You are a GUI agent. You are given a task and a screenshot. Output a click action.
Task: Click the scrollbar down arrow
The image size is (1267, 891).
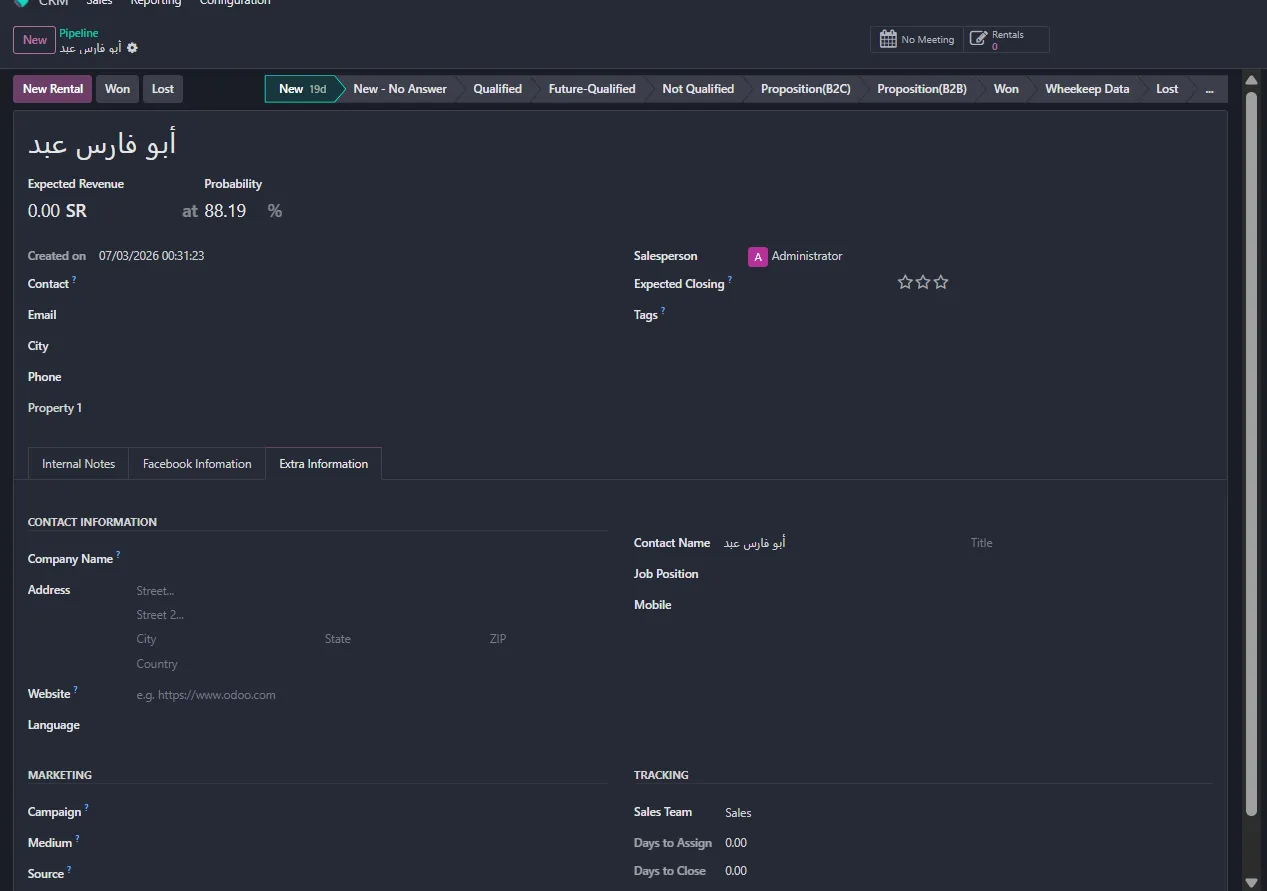pyautogui.click(x=1250, y=882)
